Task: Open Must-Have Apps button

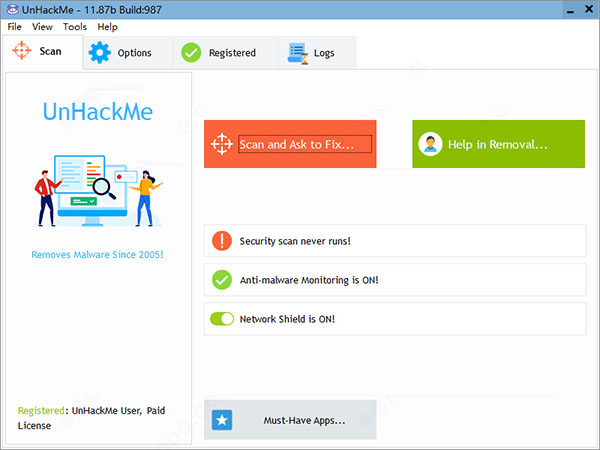Action: tap(290, 420)
